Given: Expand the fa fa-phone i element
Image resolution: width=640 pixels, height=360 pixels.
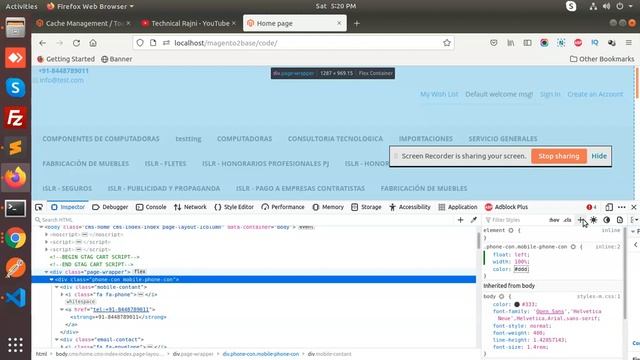Looking at the screenshot, I should click(x=62, y=294).
